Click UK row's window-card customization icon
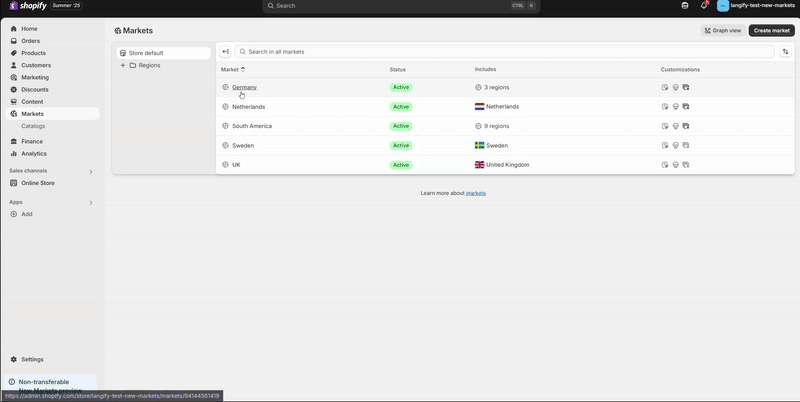 pyautogui.click(x=686, y=165)
